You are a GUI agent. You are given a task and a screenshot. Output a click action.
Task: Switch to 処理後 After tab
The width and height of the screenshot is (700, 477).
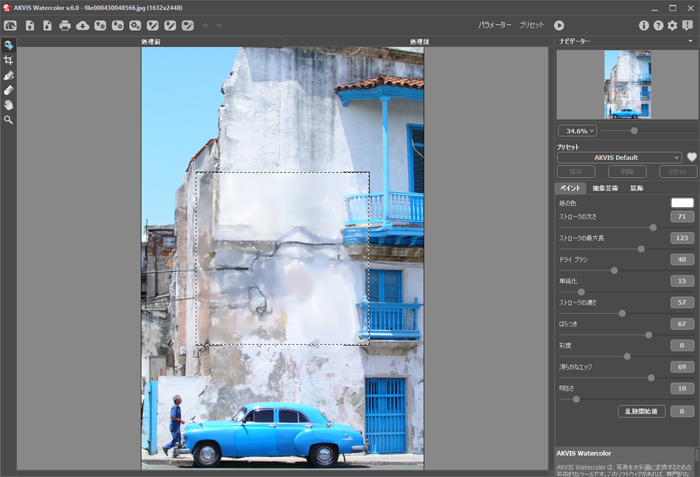419,42
